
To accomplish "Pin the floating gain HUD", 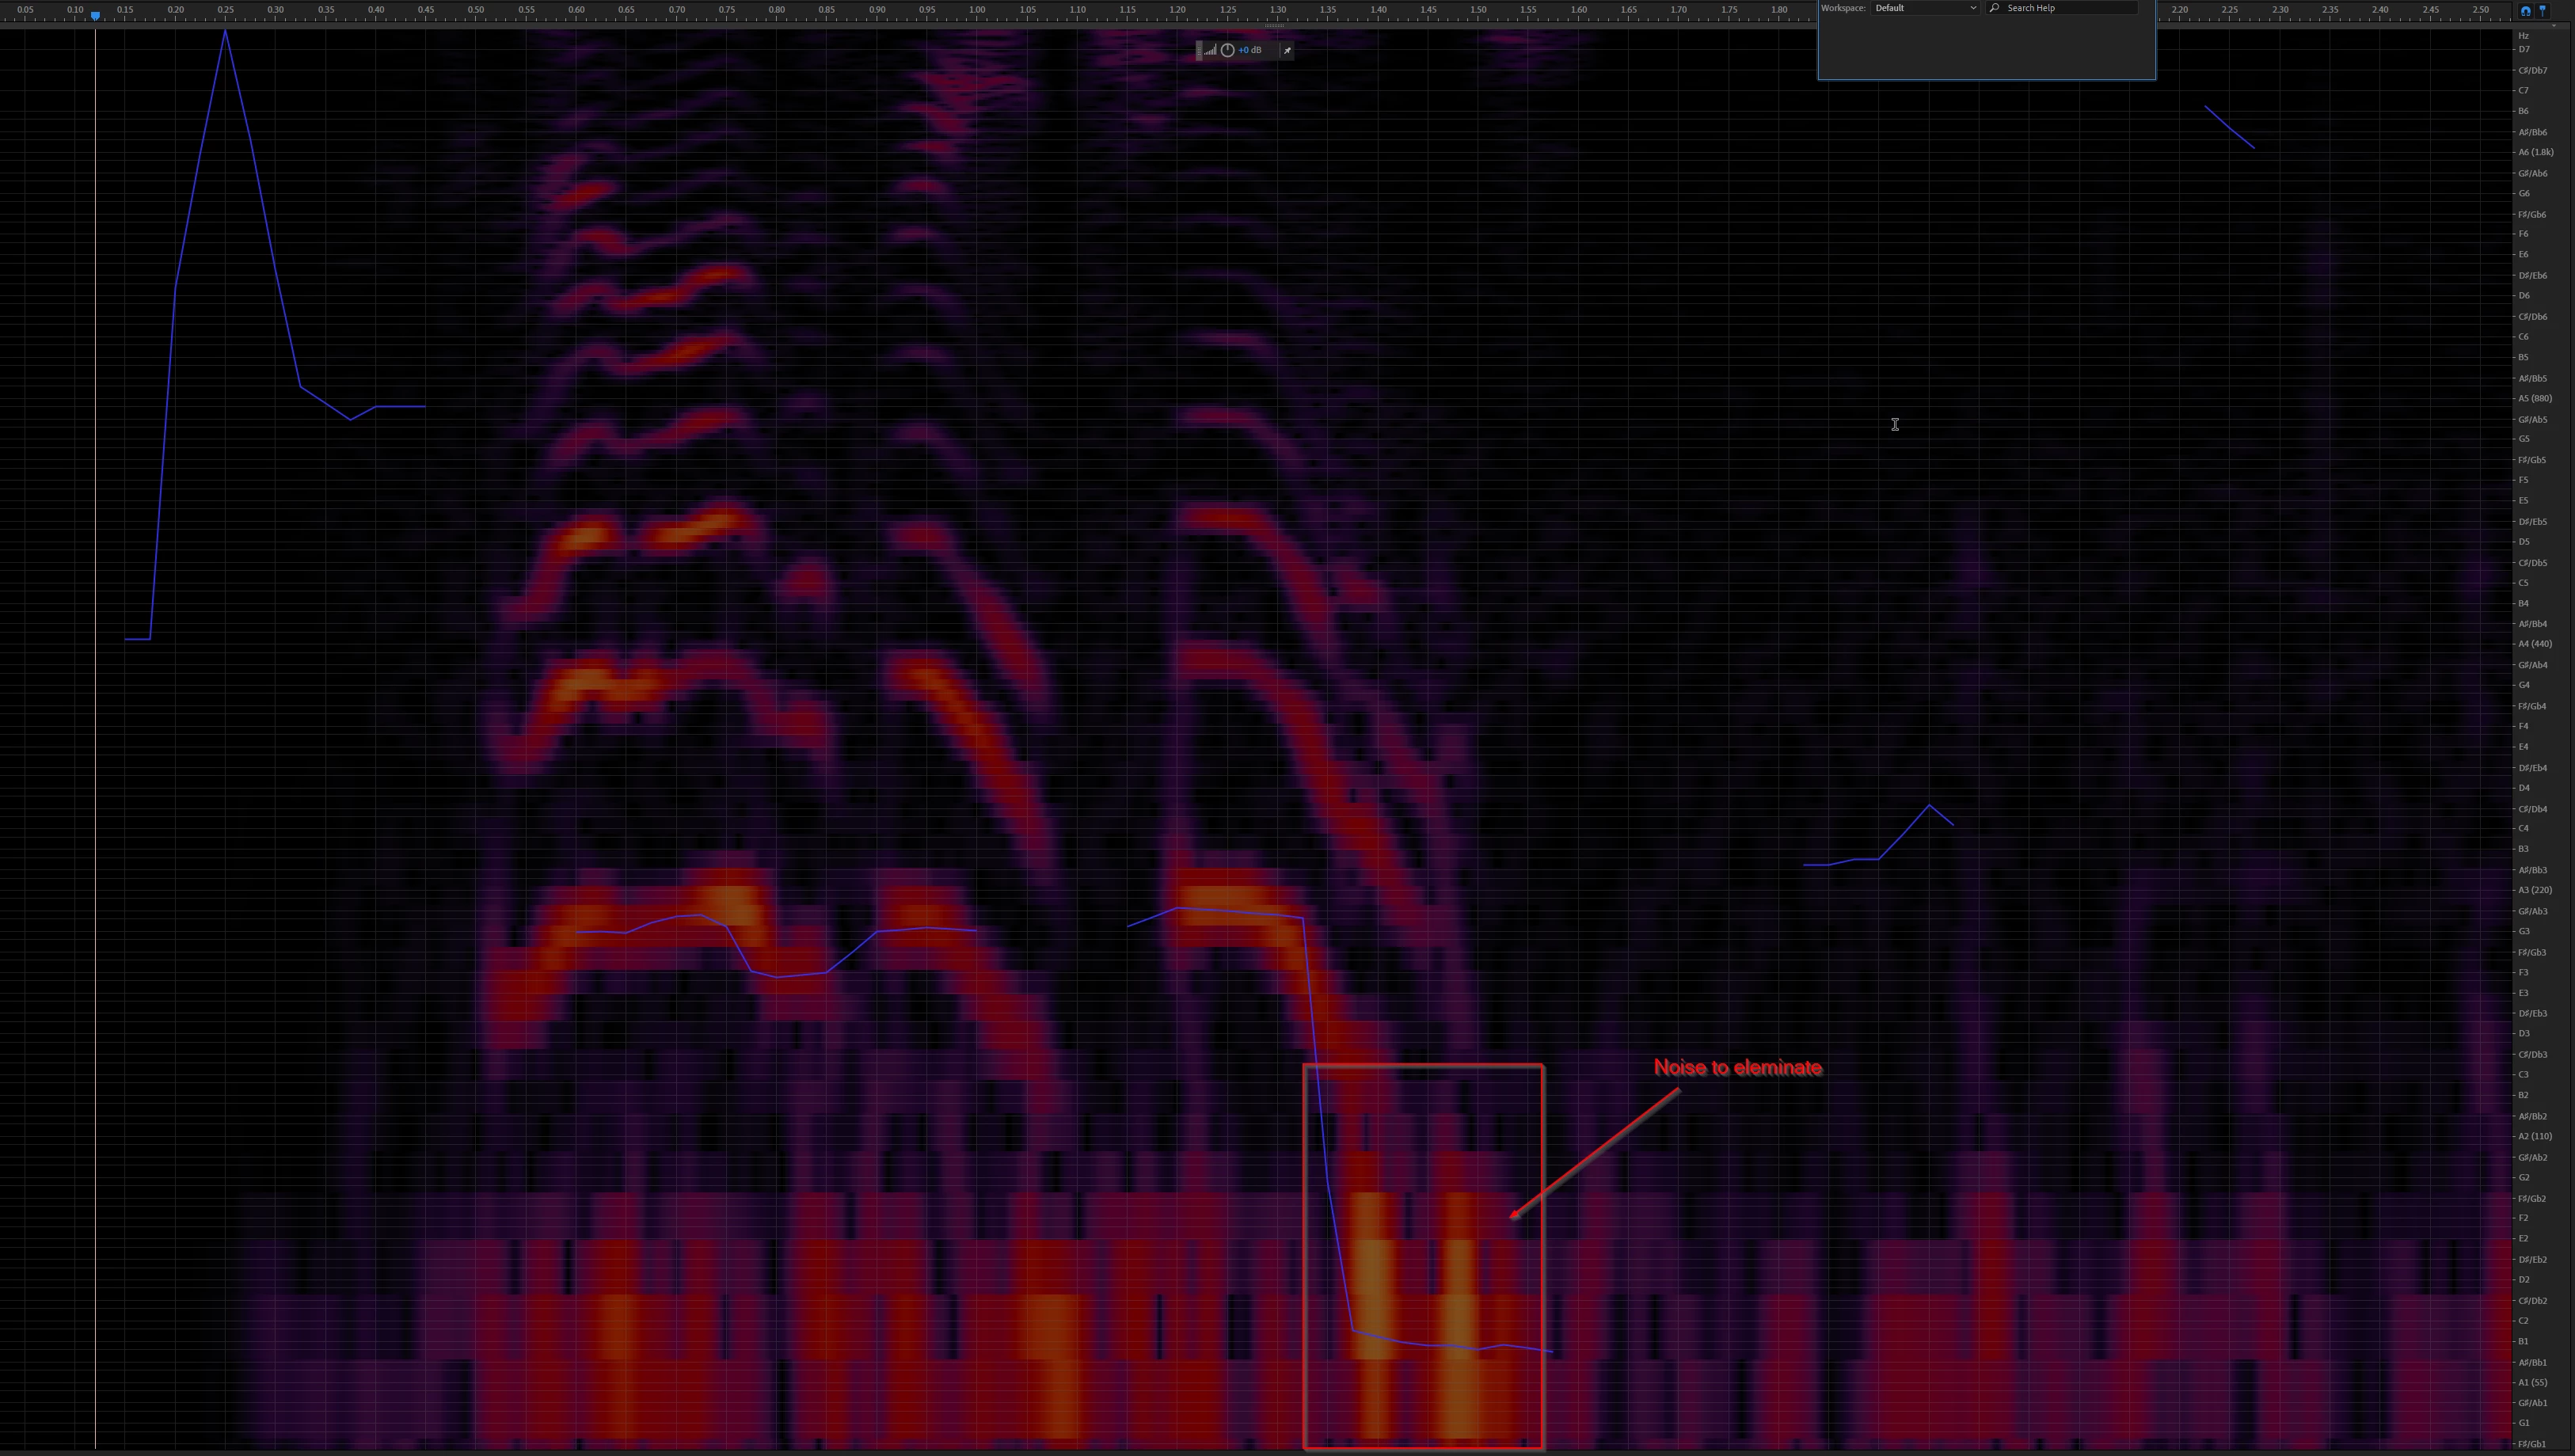I will coord(1287,50).
